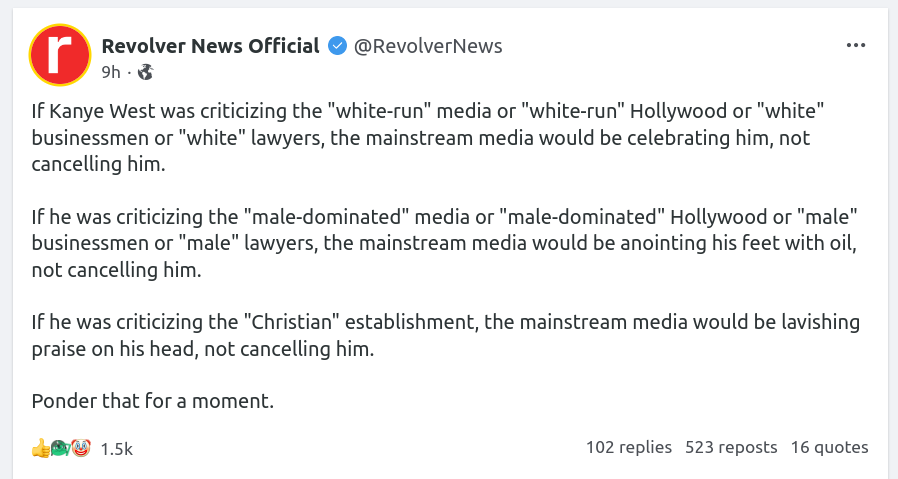Screen dimensions: 898x479
Task: Open the three-dot post options menu
Action: pos(856,46)
